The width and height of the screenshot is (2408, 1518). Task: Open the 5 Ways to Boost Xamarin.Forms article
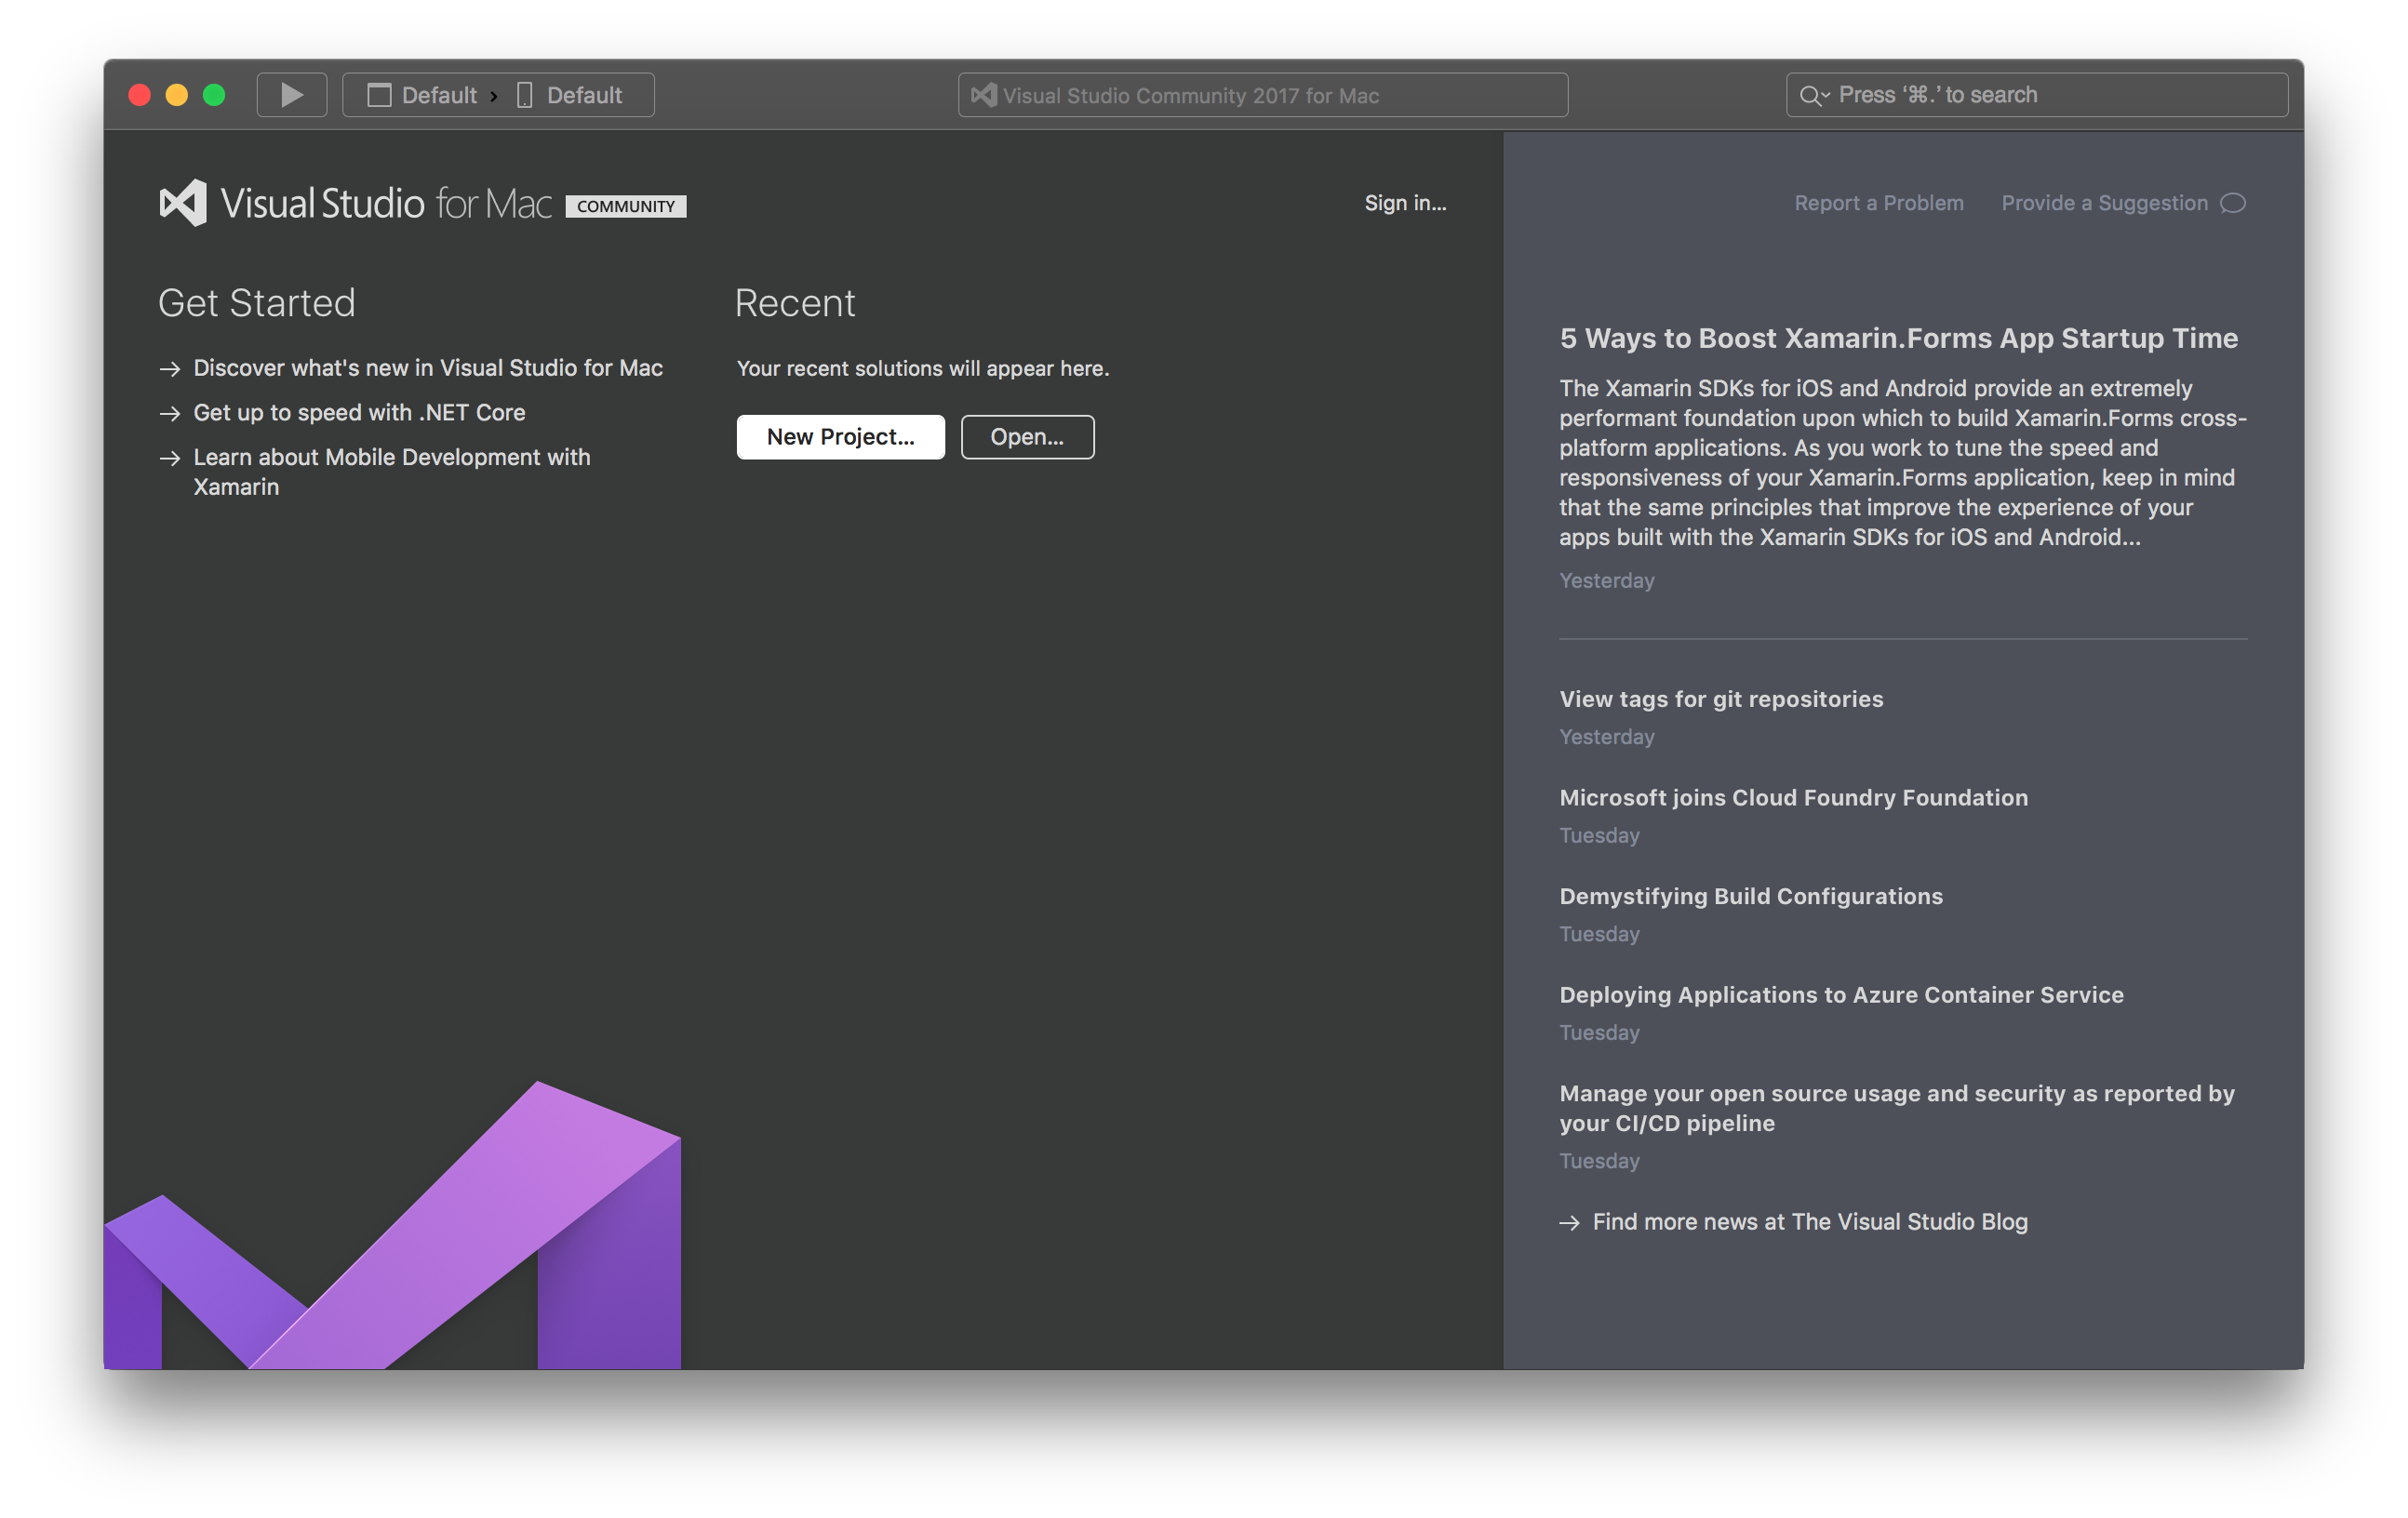click(x=1898, y=339)
